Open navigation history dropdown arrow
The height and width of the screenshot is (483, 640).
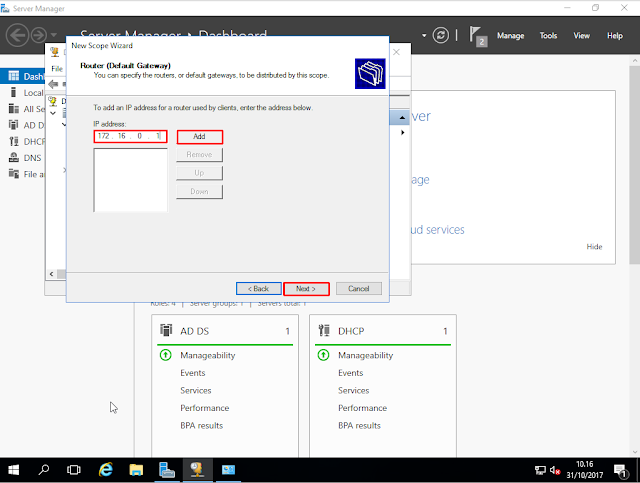(x=54, y=35)
